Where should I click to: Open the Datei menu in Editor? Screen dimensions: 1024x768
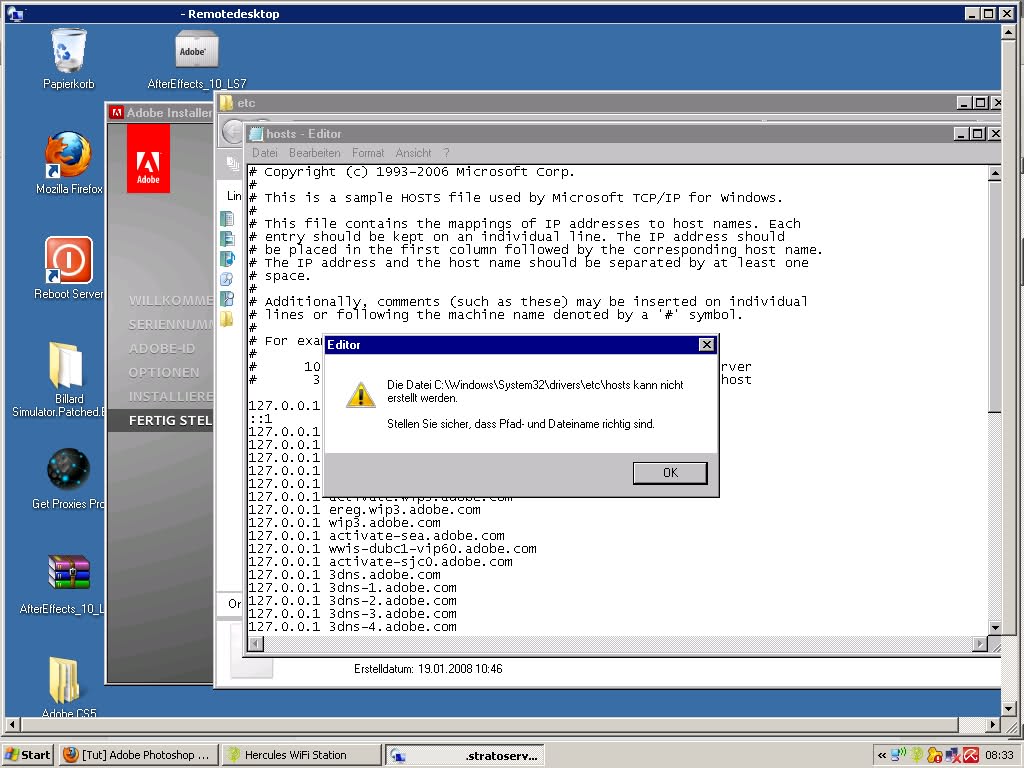point(265,153)
